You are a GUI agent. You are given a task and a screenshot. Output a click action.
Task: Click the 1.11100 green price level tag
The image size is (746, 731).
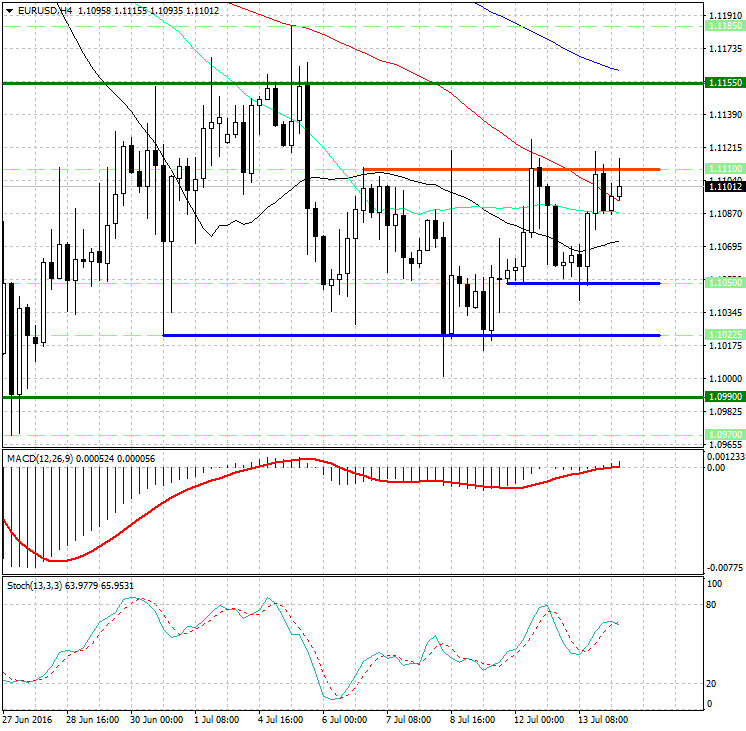725,168
